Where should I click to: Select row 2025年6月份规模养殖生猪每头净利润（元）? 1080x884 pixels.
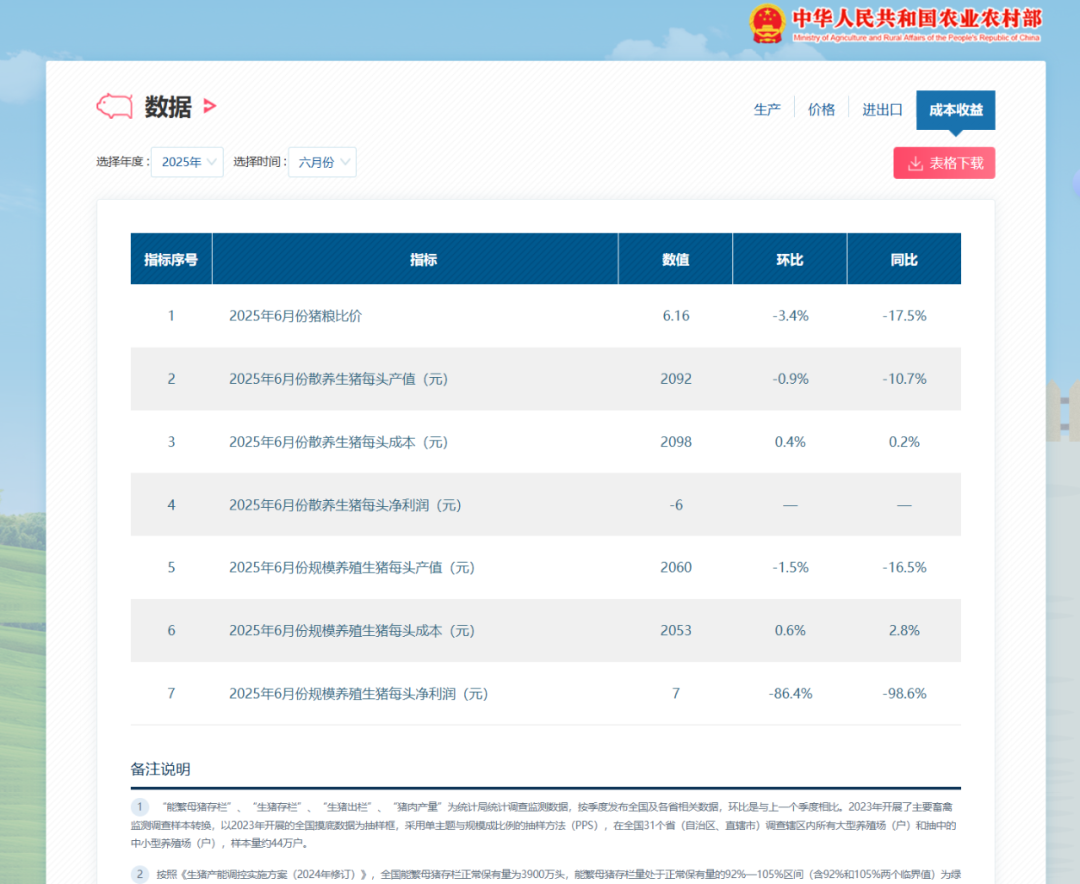click(x=546, y=693)
